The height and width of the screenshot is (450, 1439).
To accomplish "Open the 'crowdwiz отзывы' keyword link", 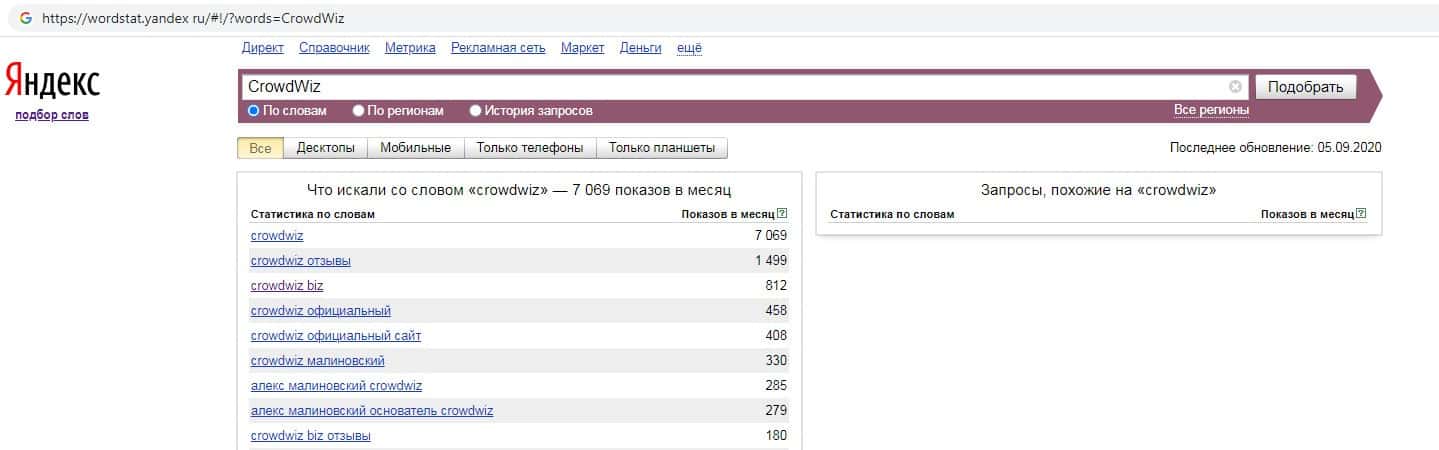I will (x=300, y=261).
